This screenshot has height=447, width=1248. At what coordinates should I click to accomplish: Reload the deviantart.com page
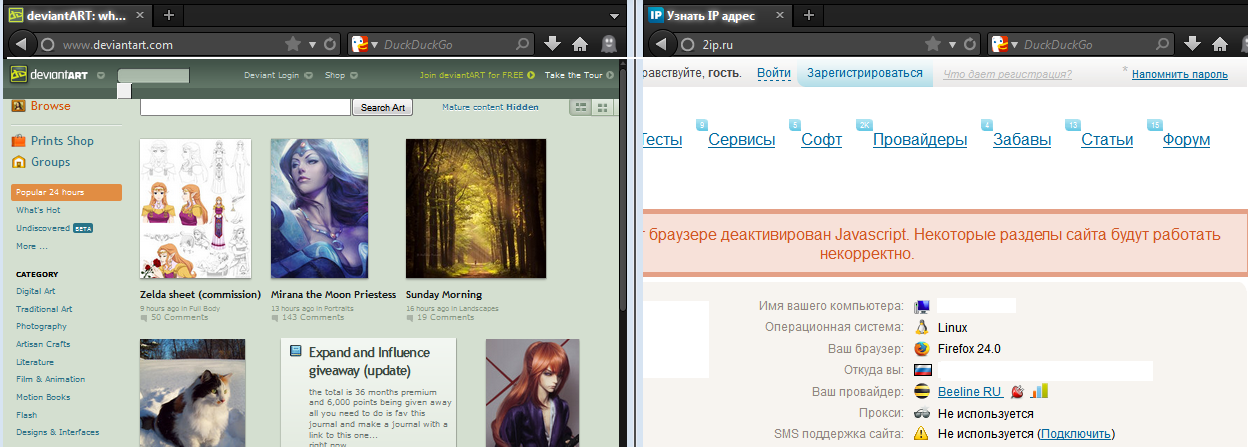click(331, 44)
